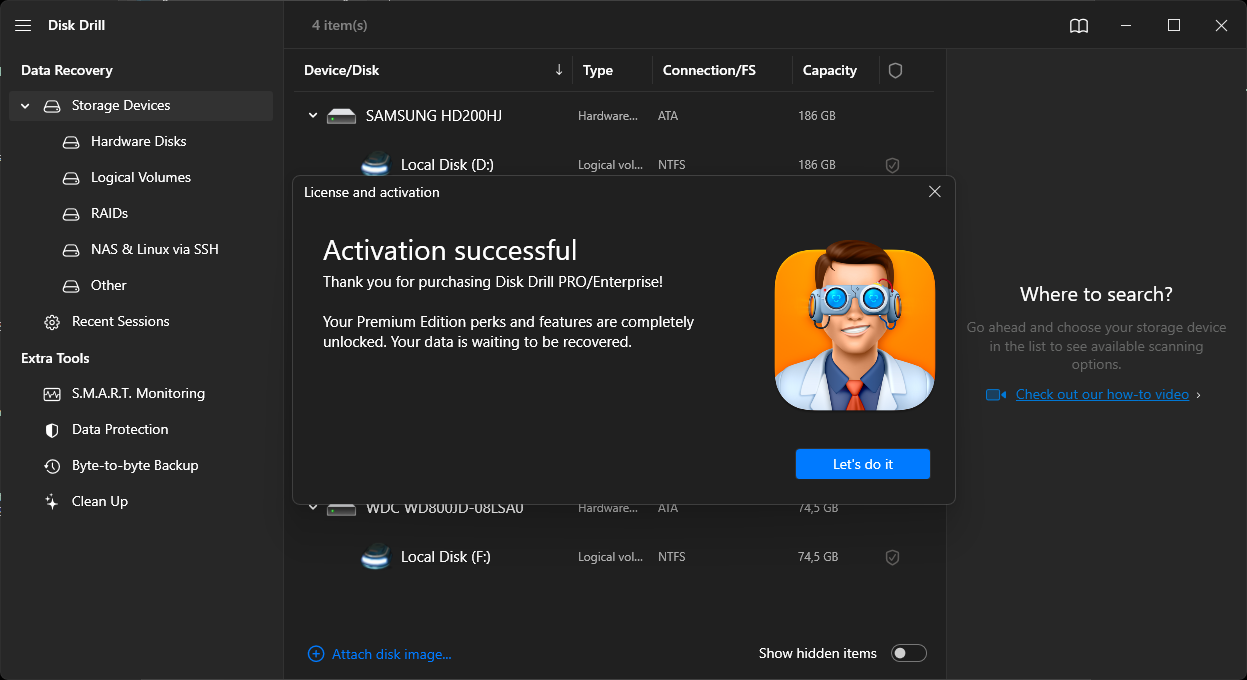The height and width of the screenshot is (680, 1247).
Task: Click Attach disk image link
Action: 392,654
